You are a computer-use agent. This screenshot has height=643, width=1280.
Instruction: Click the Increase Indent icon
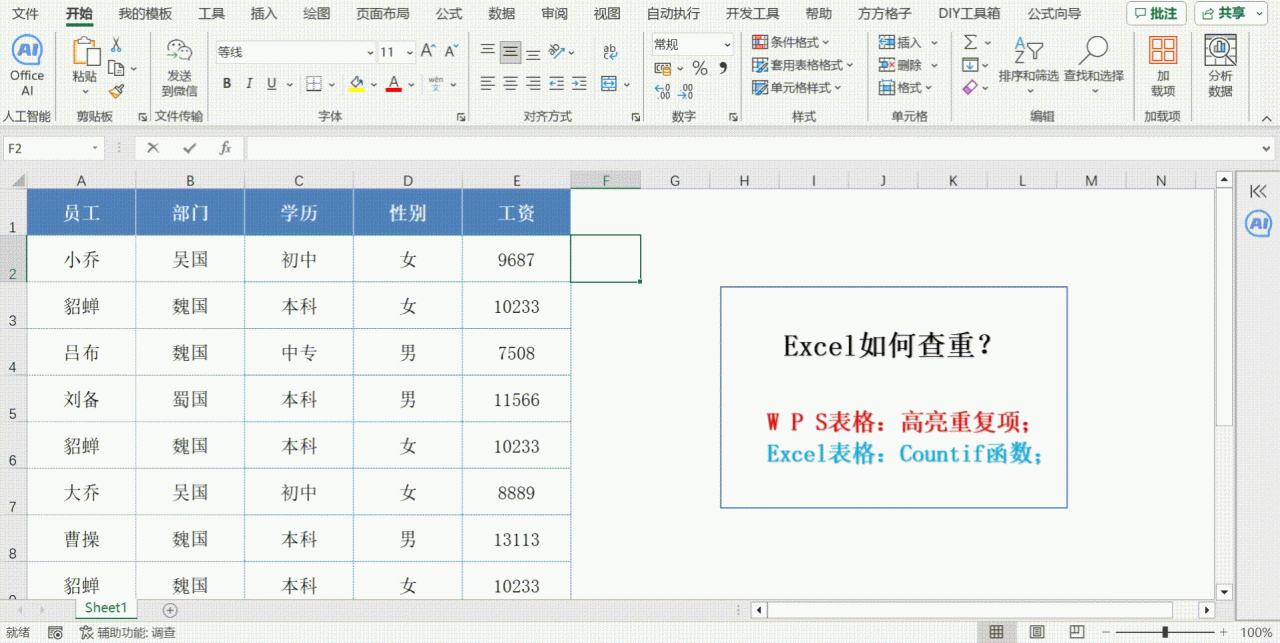pyautogui.click(x=581, y=84)
